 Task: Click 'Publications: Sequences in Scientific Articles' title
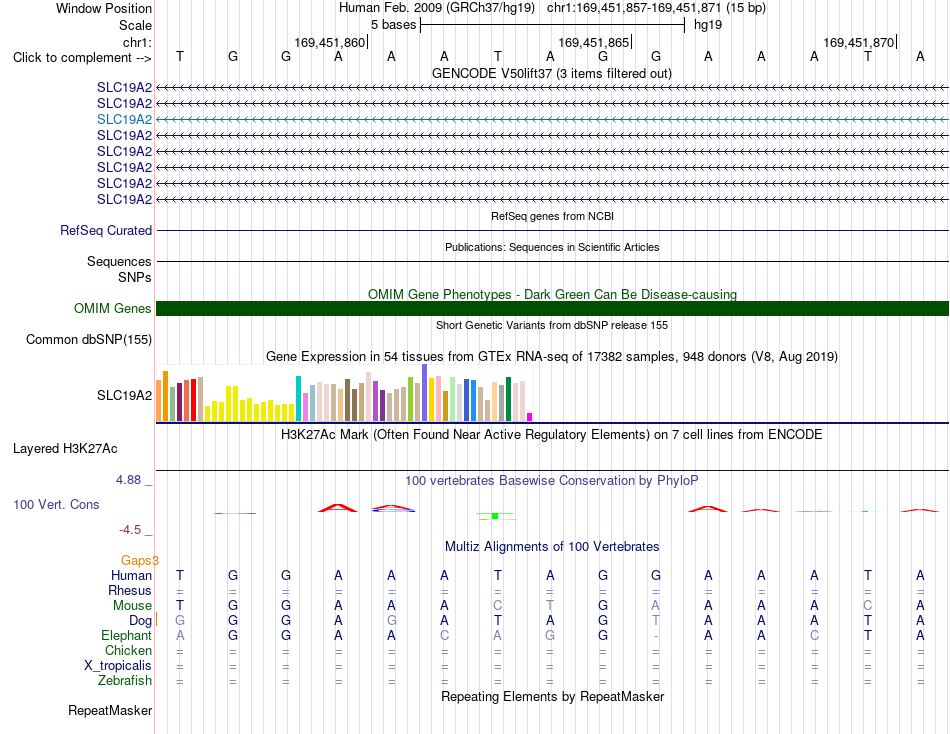coord(552,247)
